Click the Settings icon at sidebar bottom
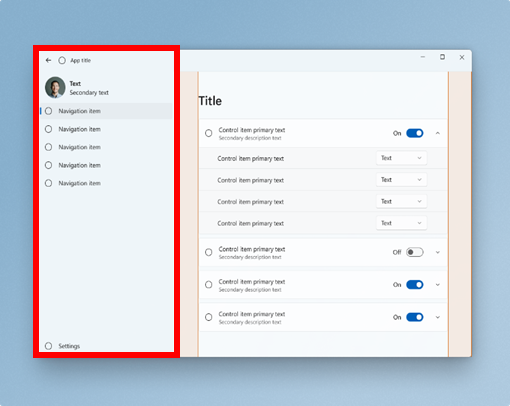 tap(49, 346)
